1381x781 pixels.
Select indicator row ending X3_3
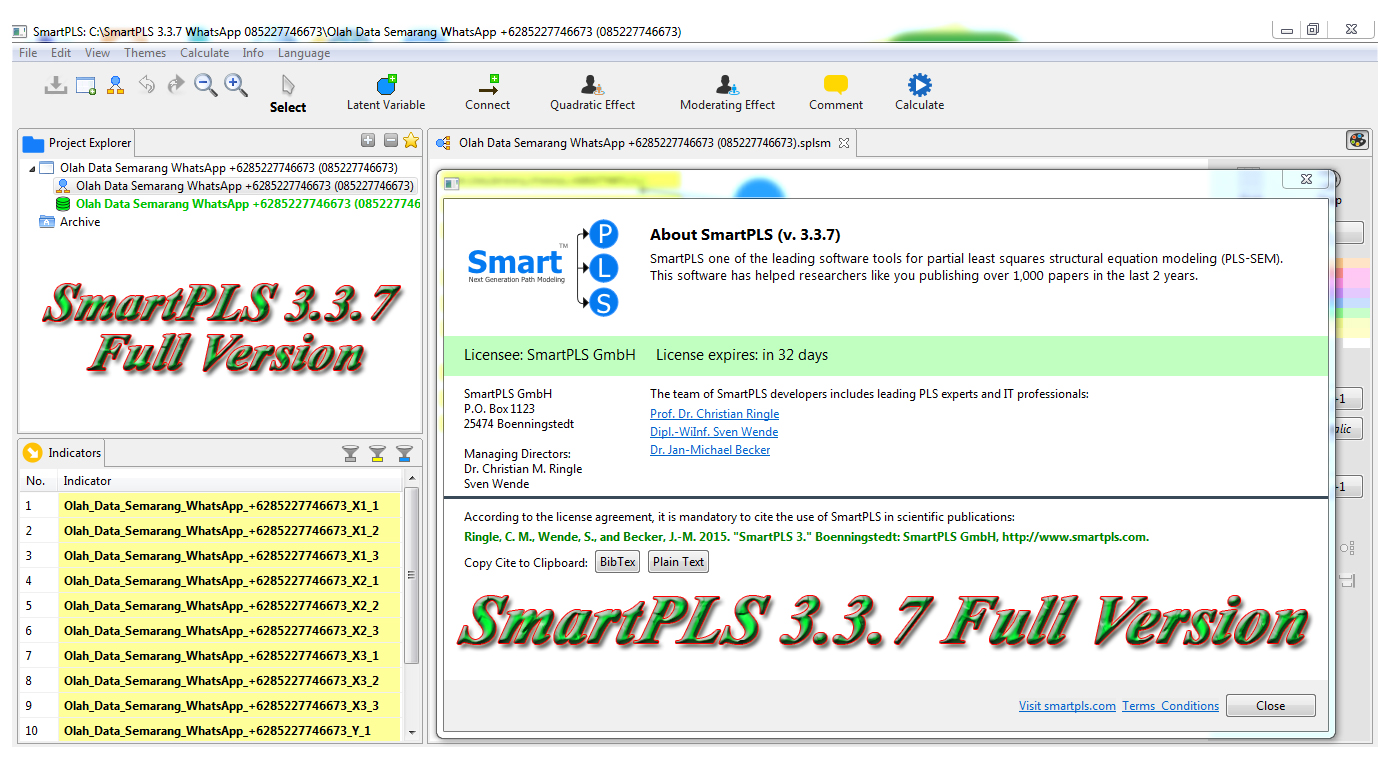[x=211, y=706]
